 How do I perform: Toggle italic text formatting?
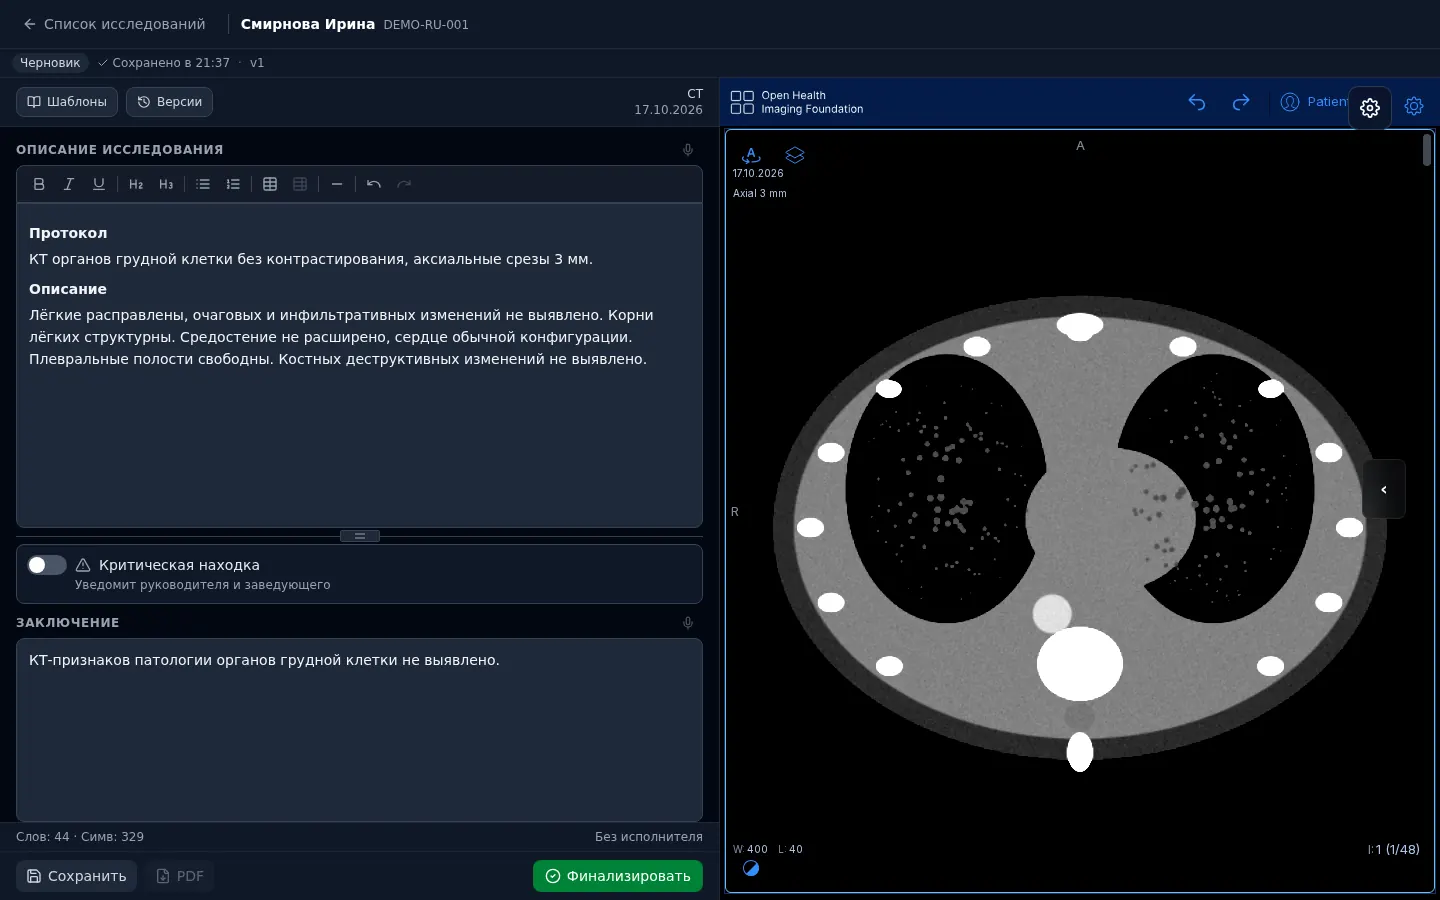click(69, 184)
